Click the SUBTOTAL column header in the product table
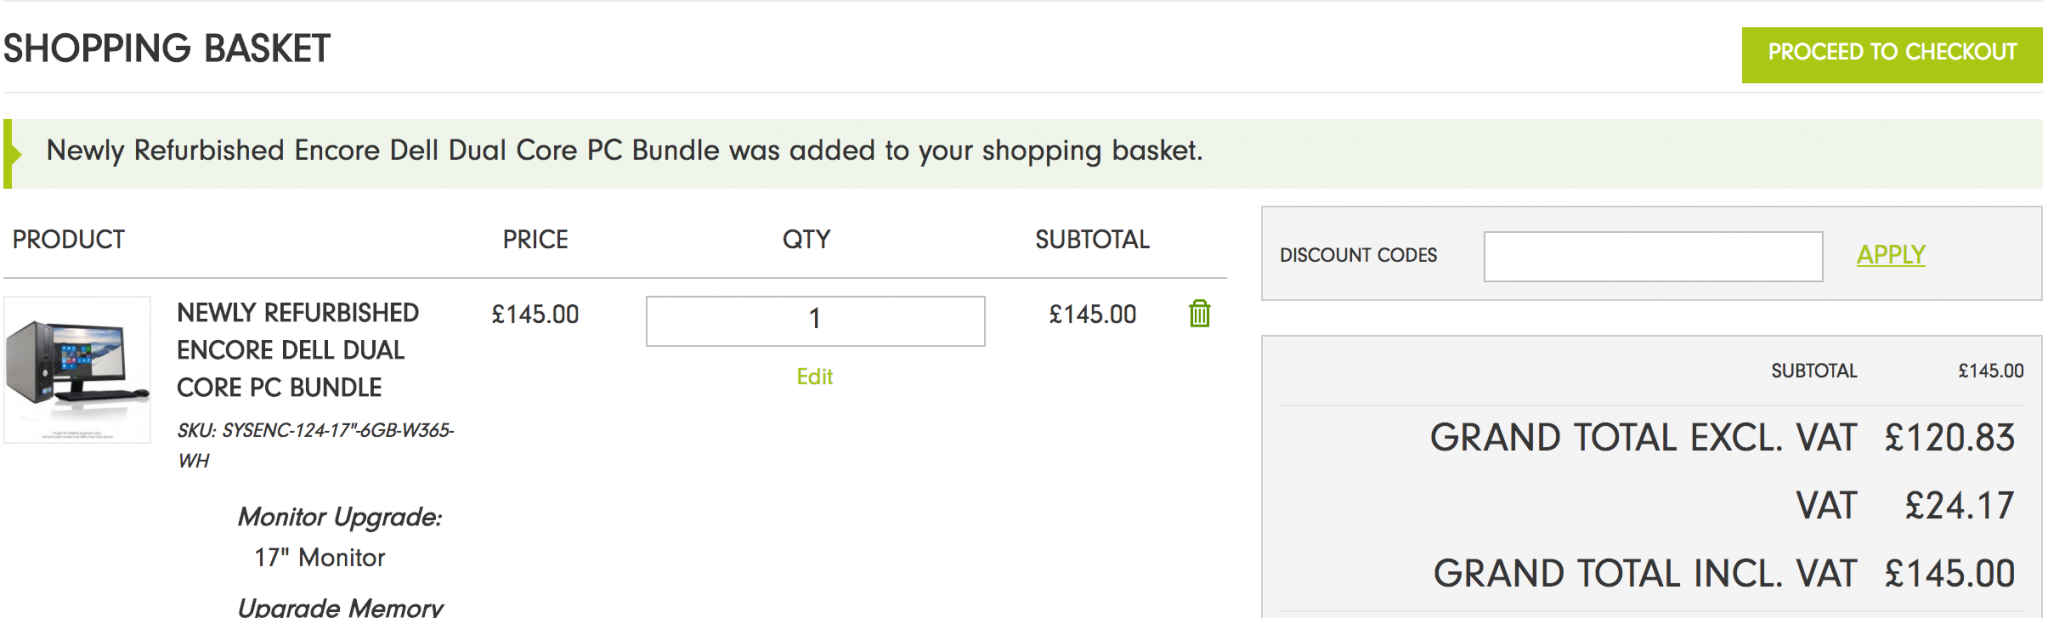 click(x=1092, y=240)
